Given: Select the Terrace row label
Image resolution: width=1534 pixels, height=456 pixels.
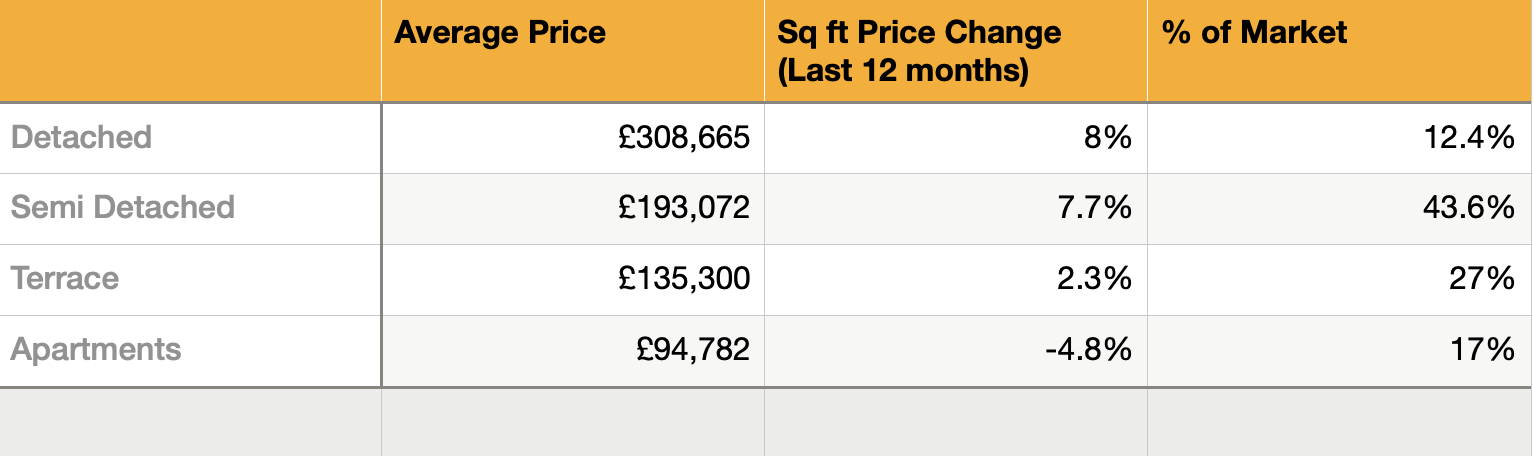Looking at the screenshot, I should pos(65,278).
